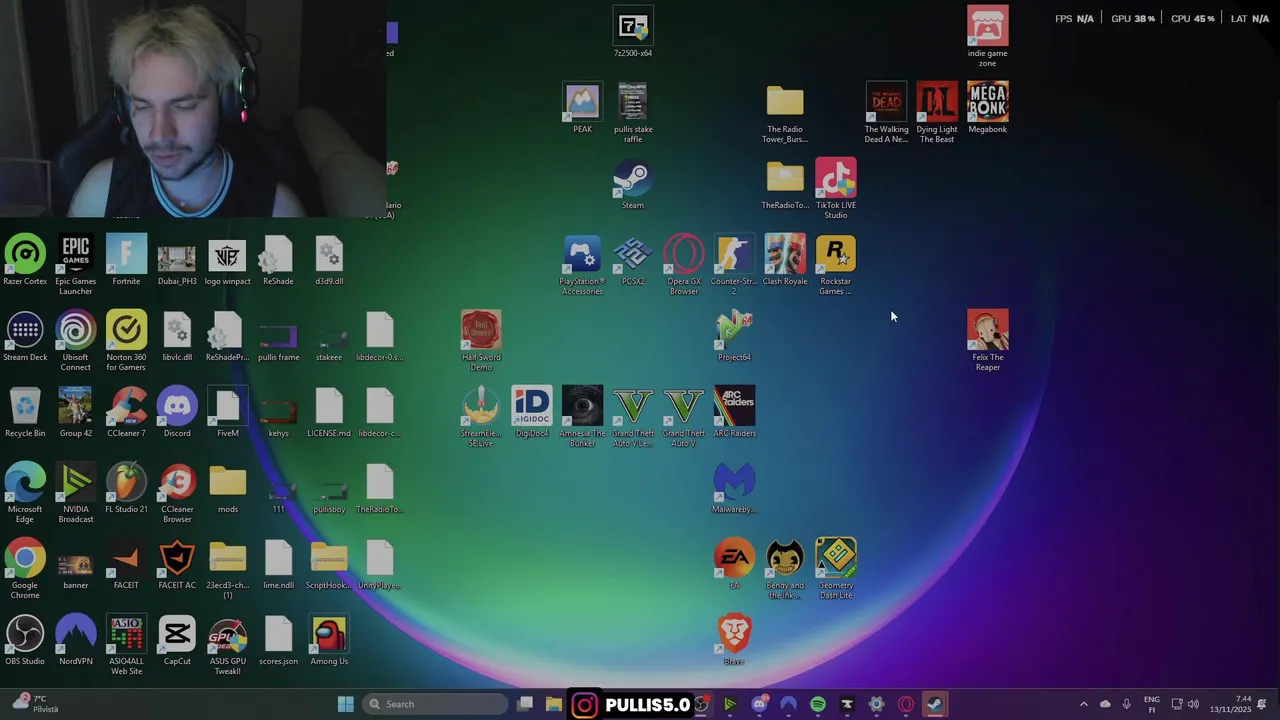Screen dimensions: 1280x720
Task: Select the Steam desktop icon
Action: pyautogui.click(x=633, y=186)
